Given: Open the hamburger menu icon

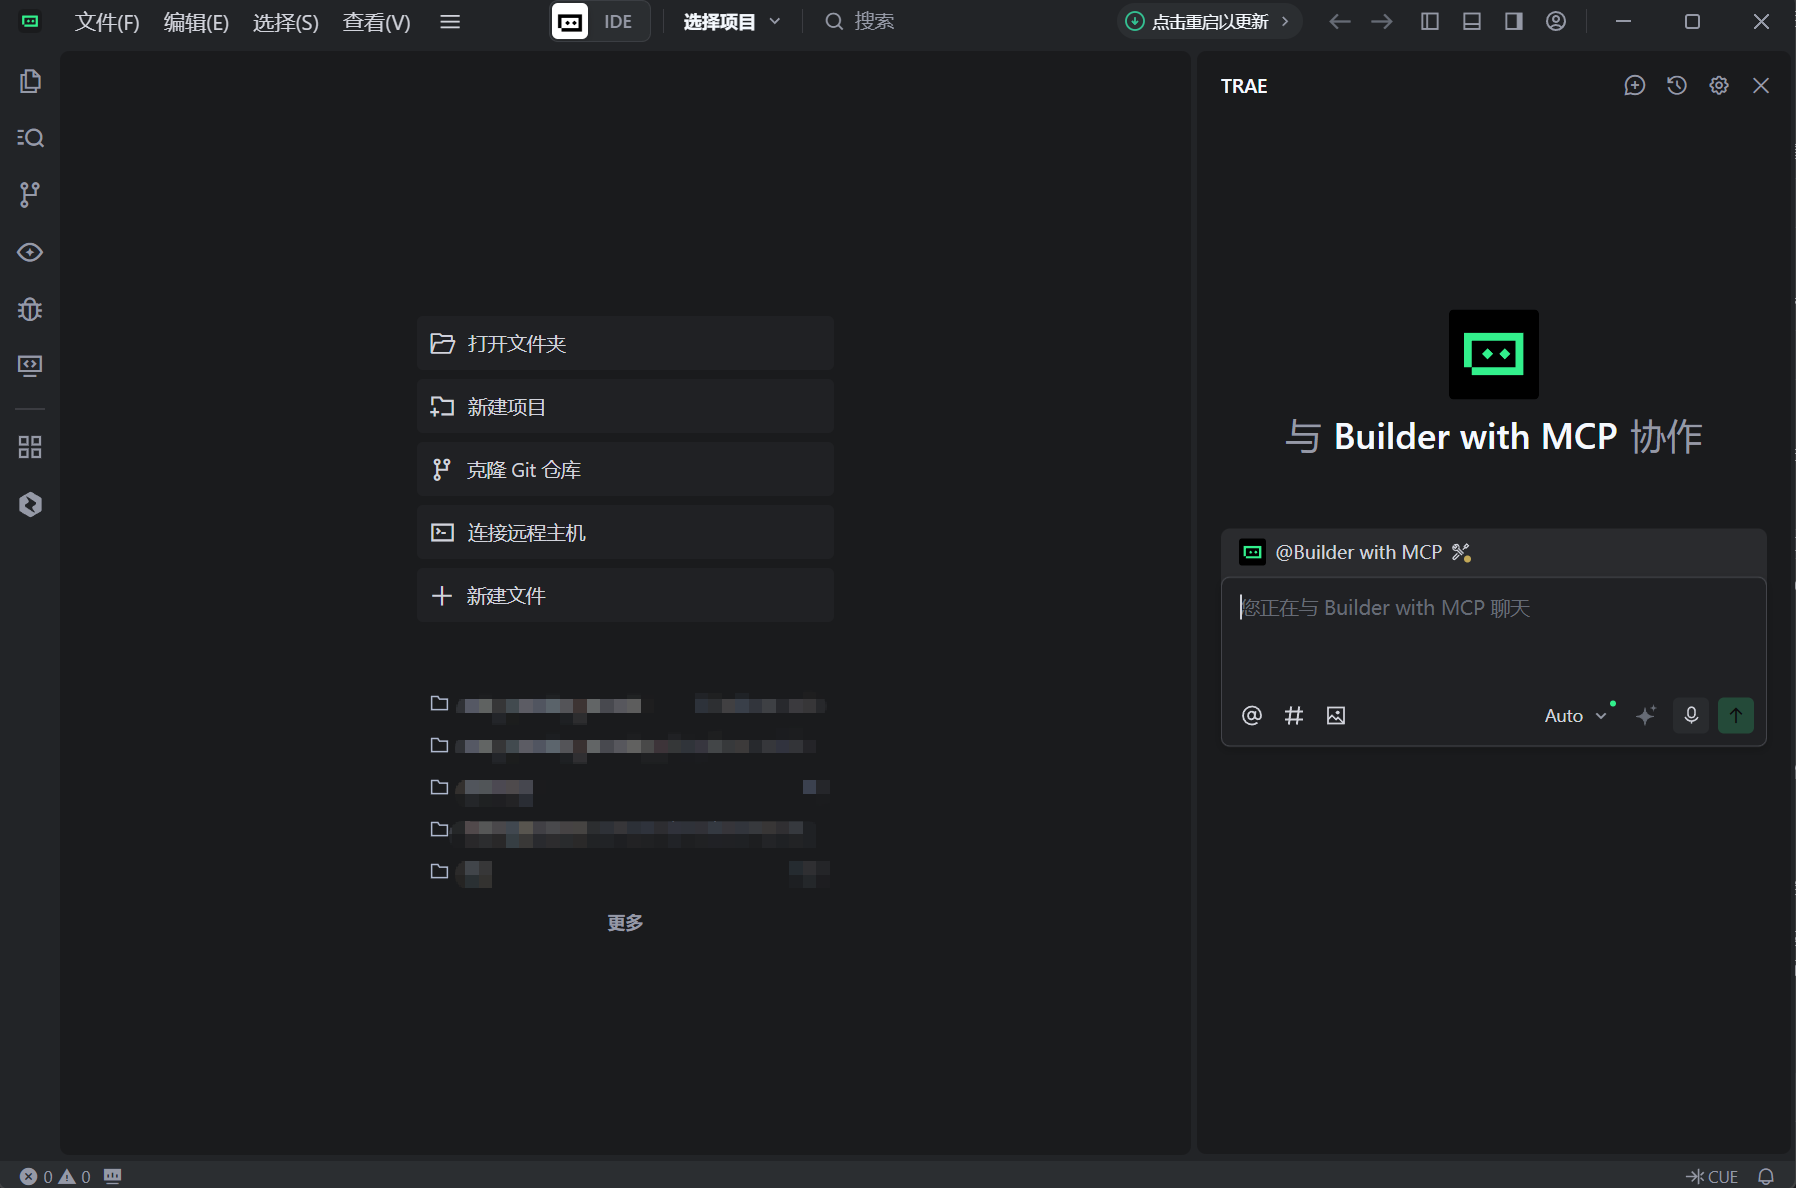Looking at the screenshot, I should tap(450, 21).
